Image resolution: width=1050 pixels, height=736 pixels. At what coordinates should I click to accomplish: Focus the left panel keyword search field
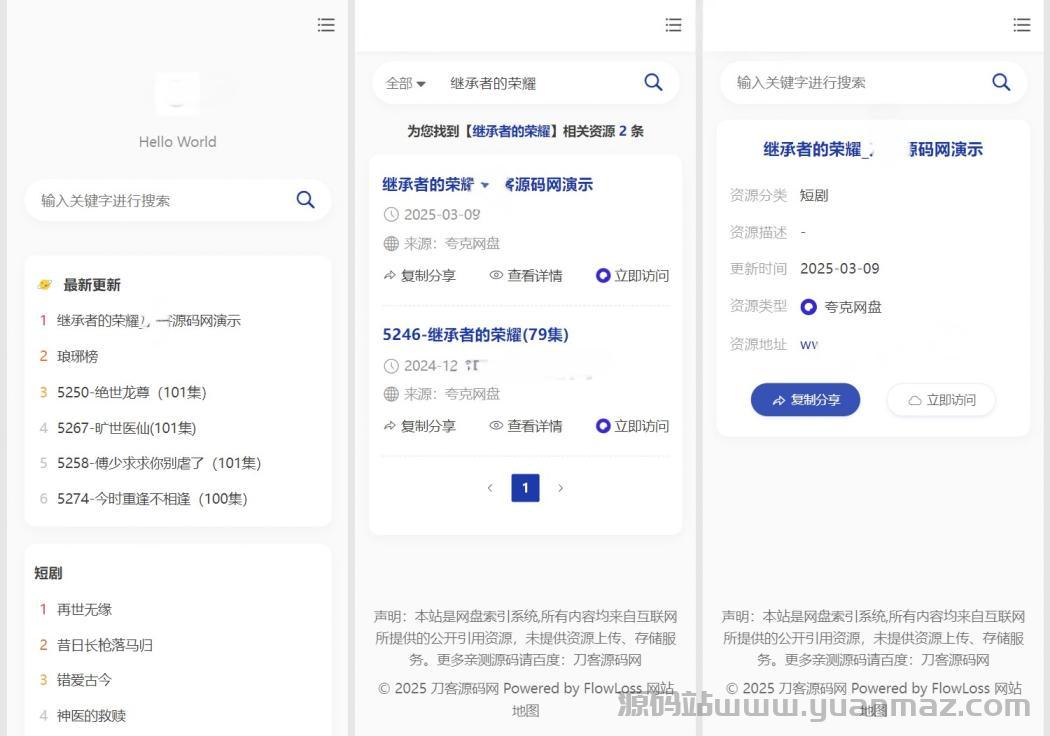coord(164,200)
